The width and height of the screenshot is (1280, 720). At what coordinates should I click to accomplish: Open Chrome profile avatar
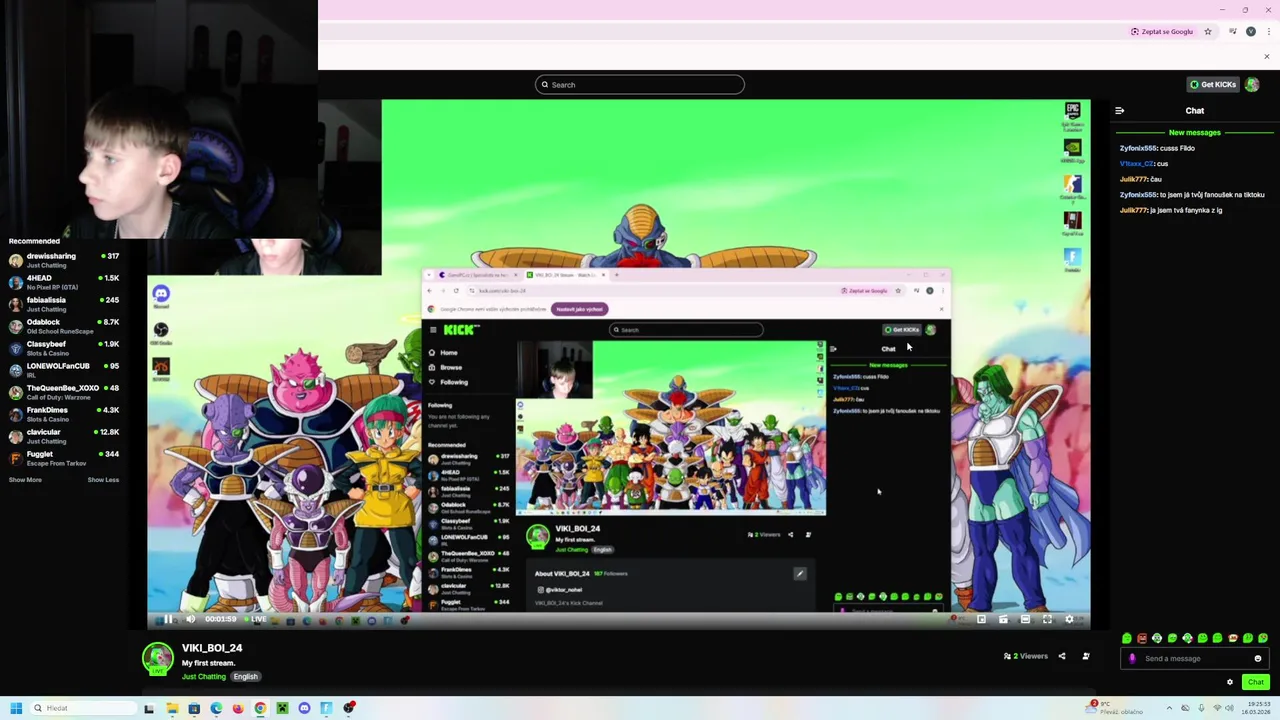coord(1251,32)
